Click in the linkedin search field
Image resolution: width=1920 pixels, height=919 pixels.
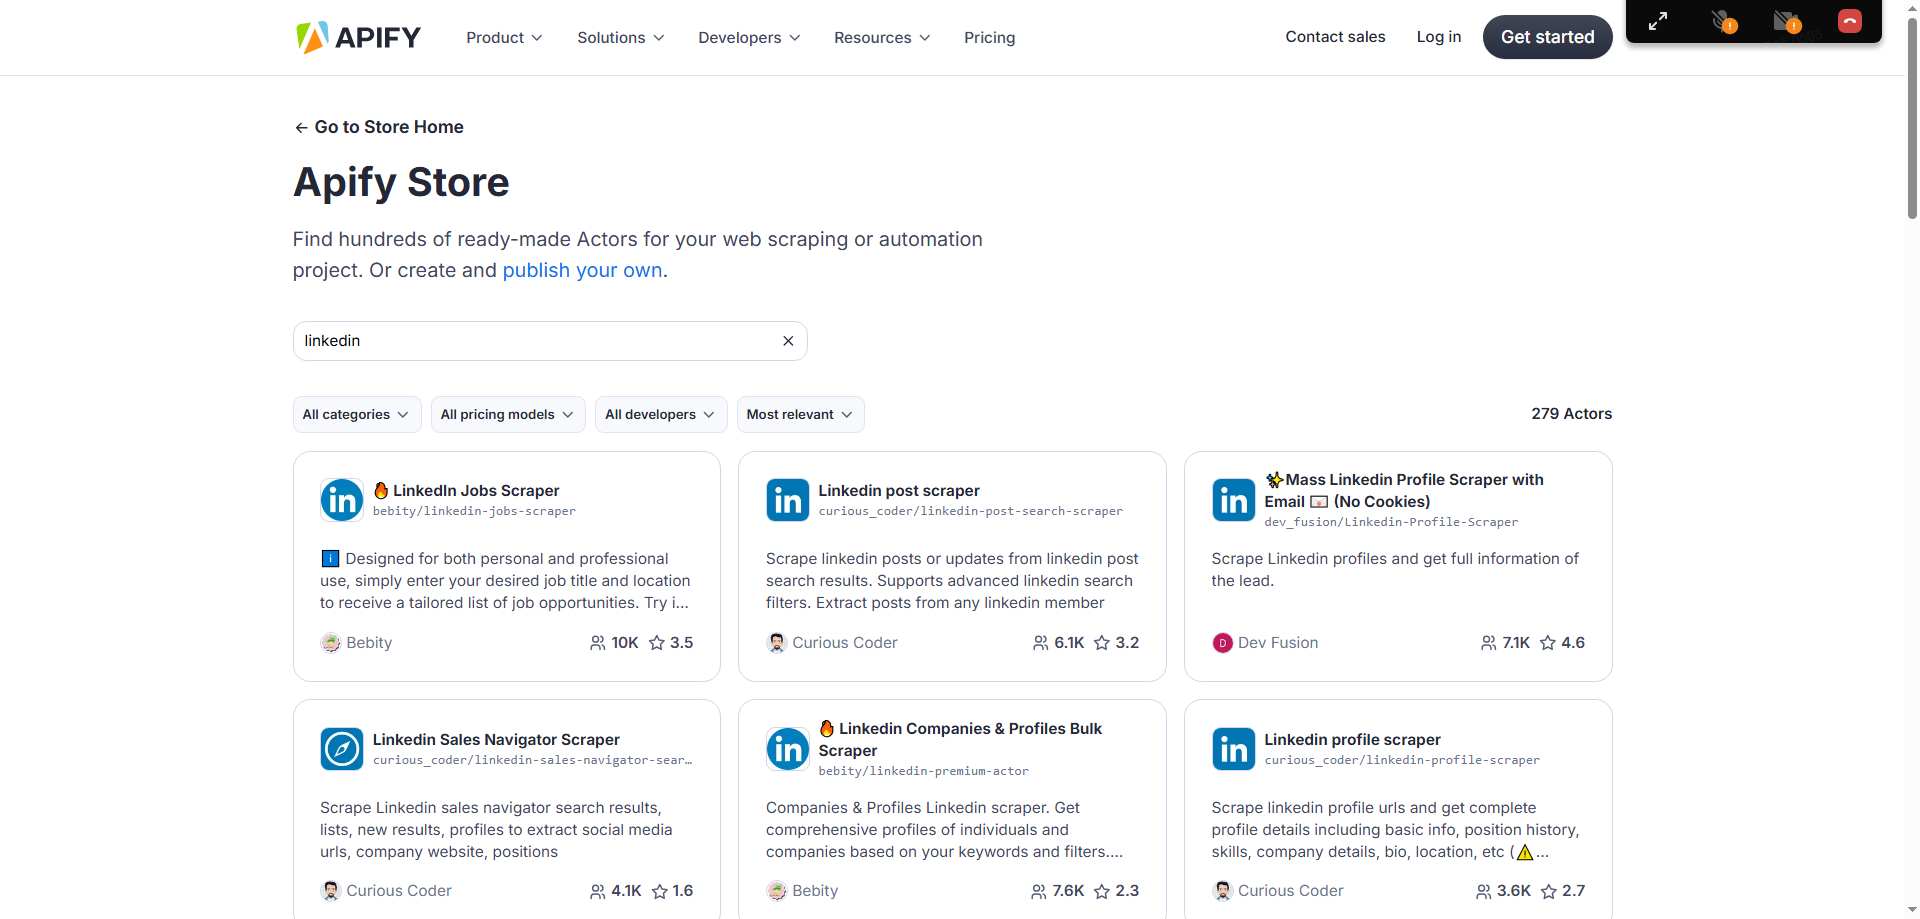pyautogui.click(x=540, y=341)
